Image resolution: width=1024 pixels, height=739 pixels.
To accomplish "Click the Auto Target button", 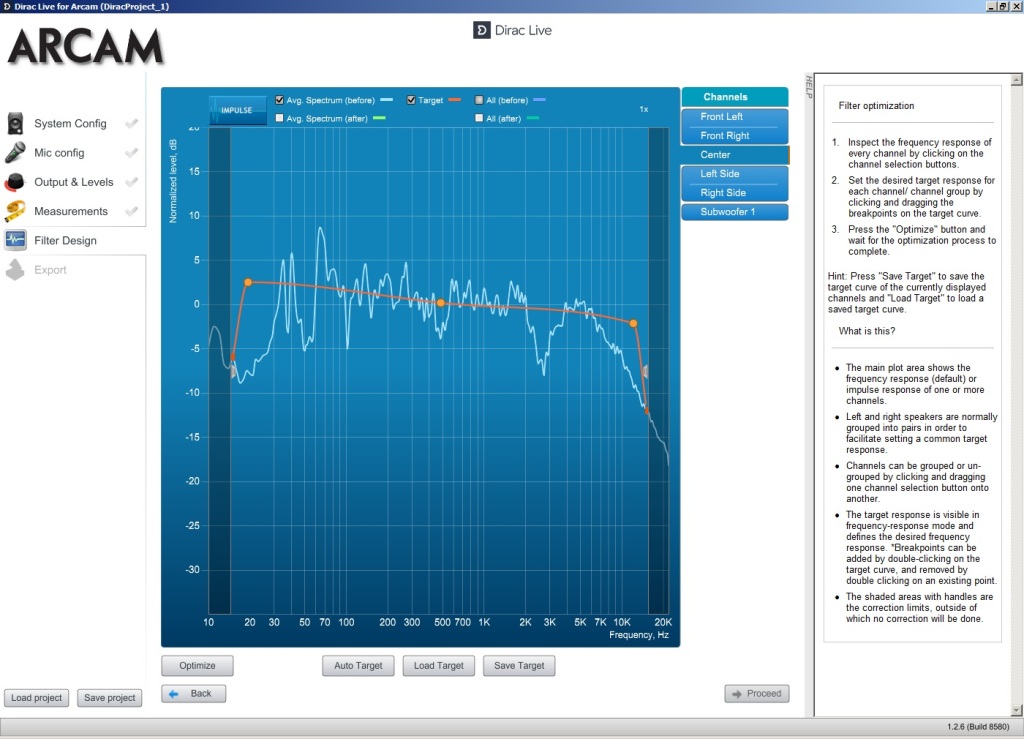I will click(358, 666).
